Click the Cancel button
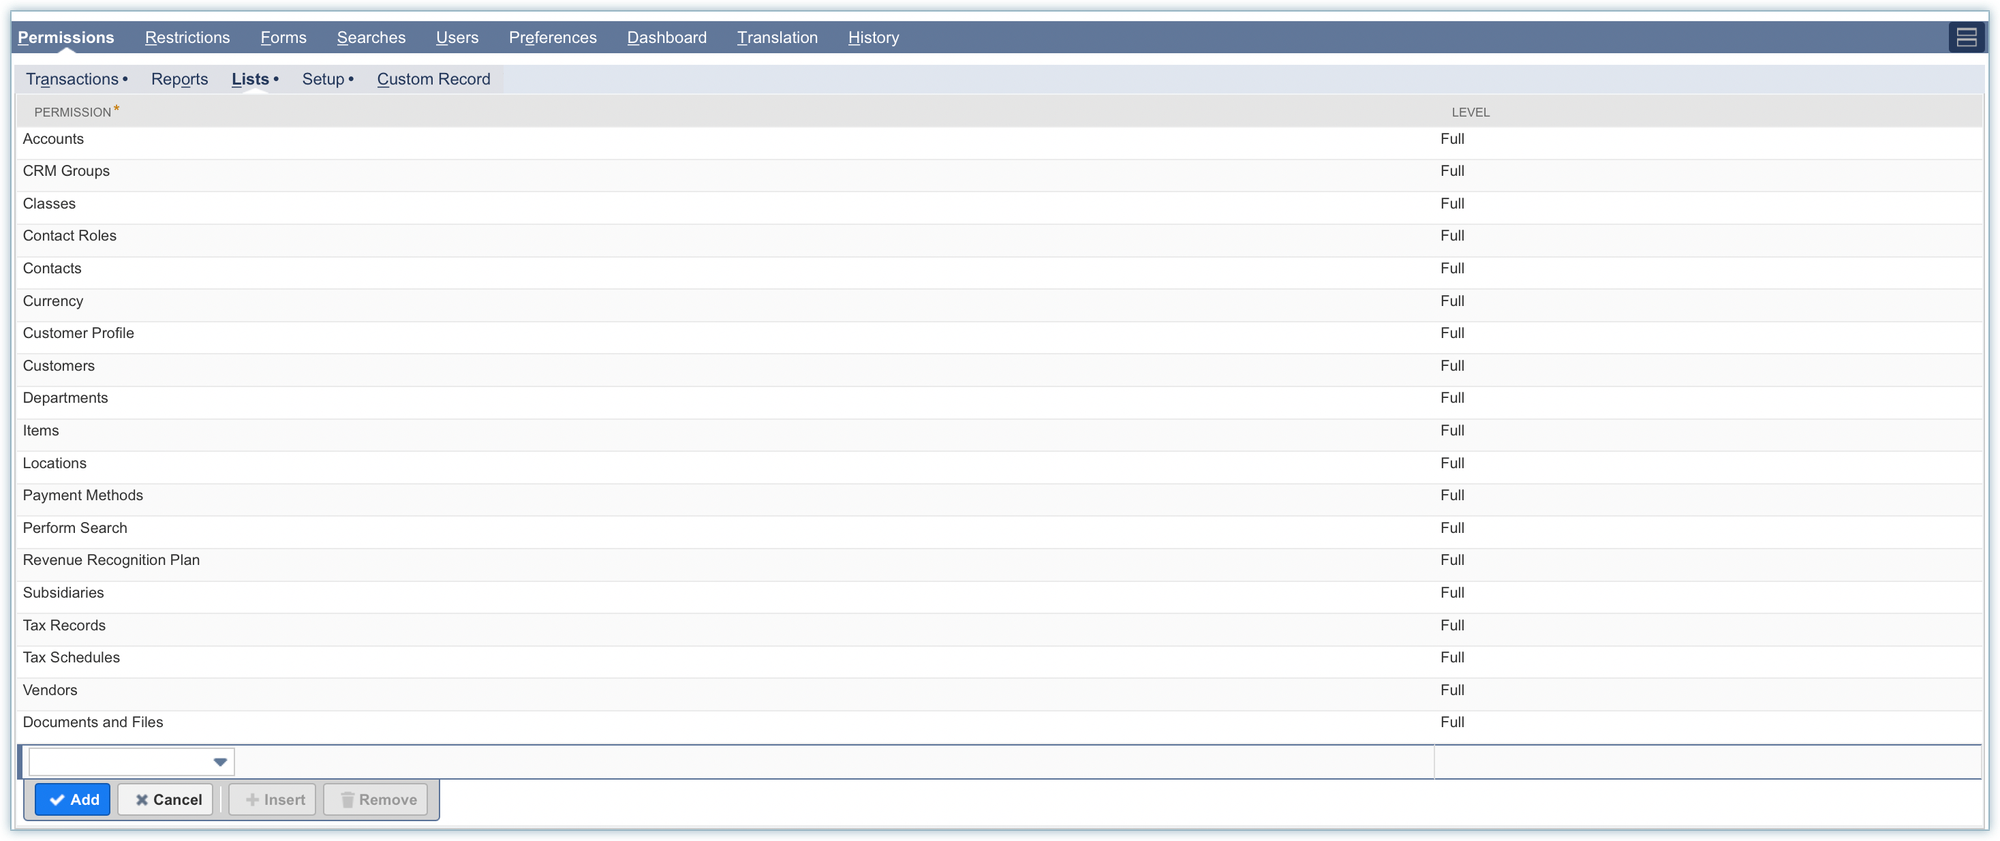The image size is (2000, 841). [x=166, y=799]
